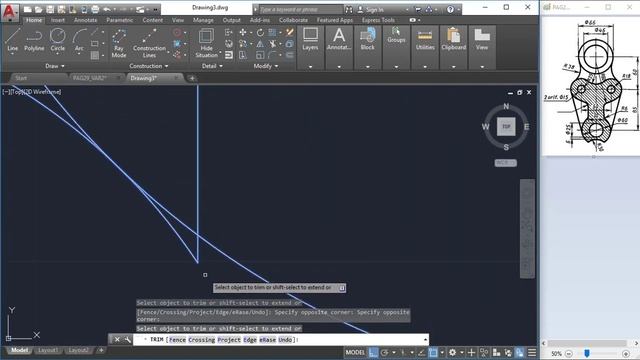Screen dimensions: 640x360
Task: Open the Layers panel button
Action: click(310, 40)
